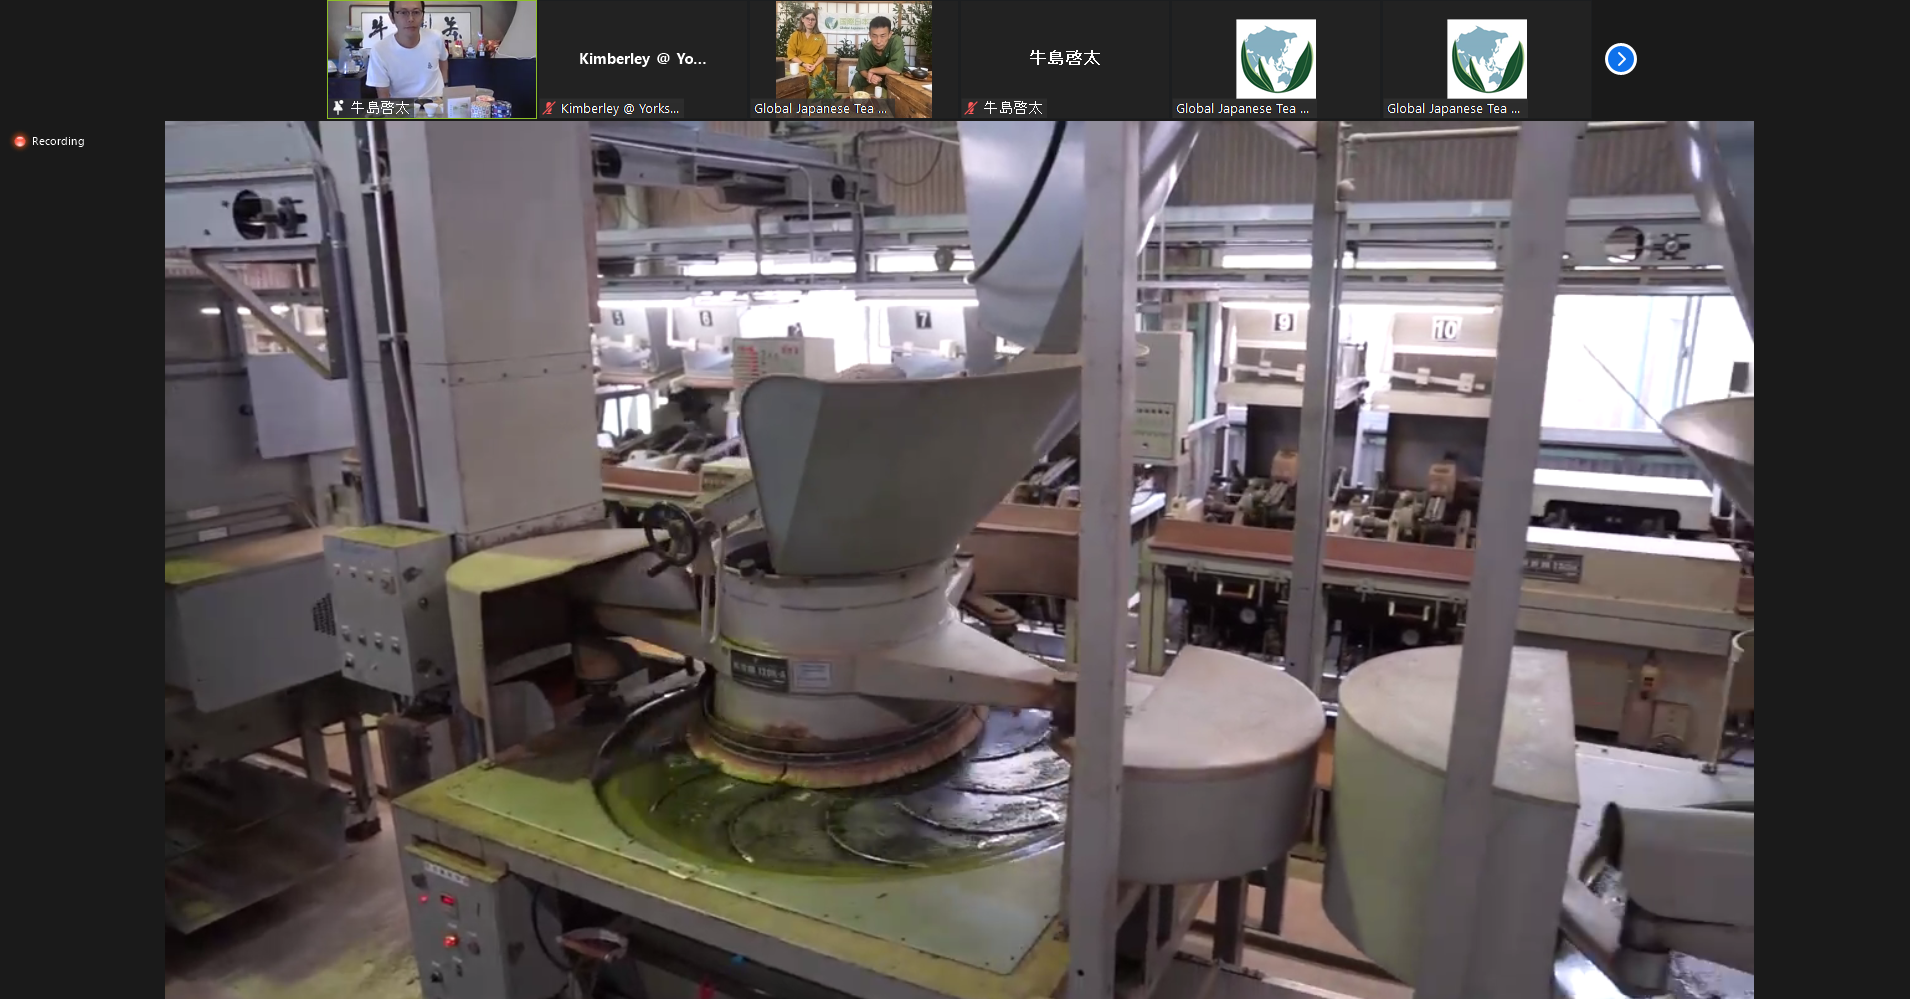
Task: Click the name label under the two seated people
Action: (x=820, y=108)
